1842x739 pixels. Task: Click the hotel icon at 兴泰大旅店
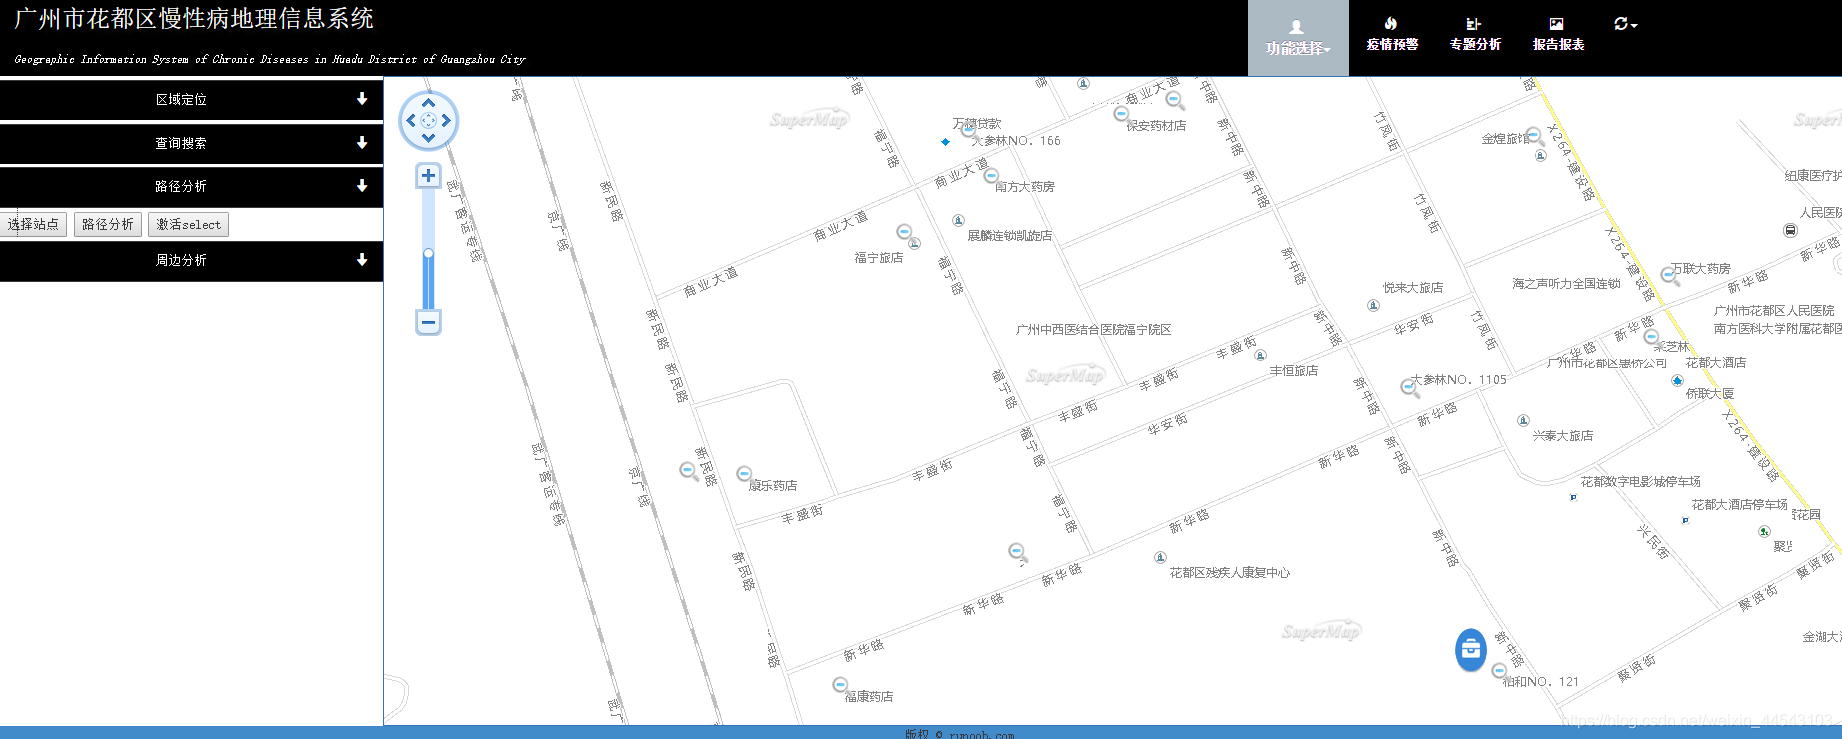[x=1523, y=420]
